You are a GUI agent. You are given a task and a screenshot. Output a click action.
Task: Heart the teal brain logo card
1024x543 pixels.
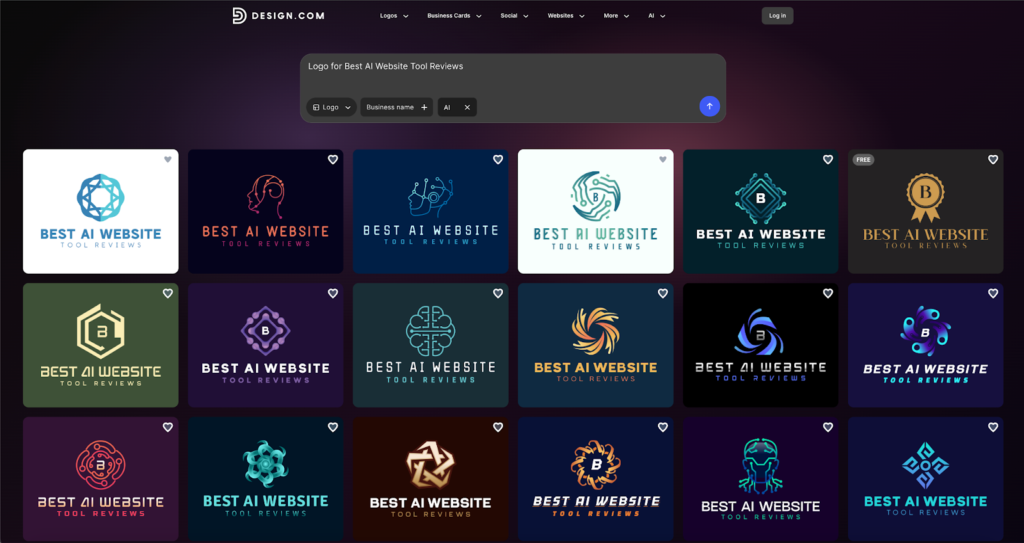click(498, 294)
